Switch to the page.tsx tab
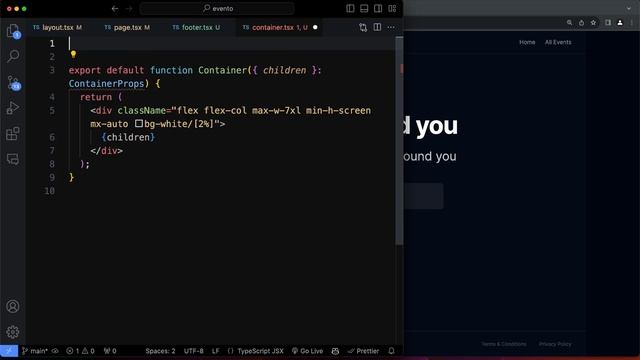Viewport: 640px width, 360px height. [127, 27]
